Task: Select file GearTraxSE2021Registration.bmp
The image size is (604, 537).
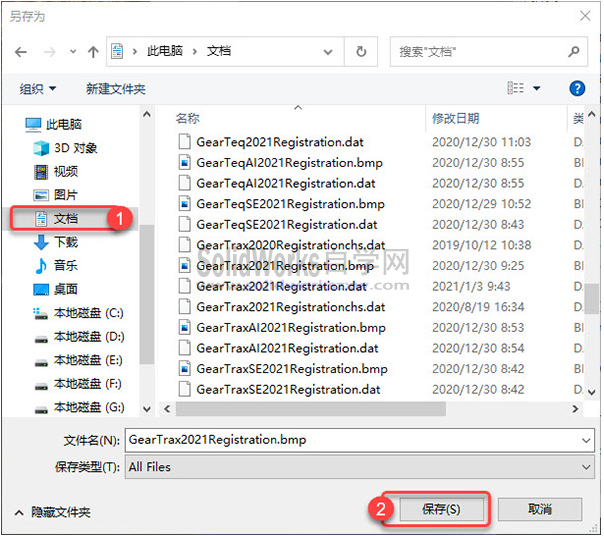Action: (x=292, y=369)
